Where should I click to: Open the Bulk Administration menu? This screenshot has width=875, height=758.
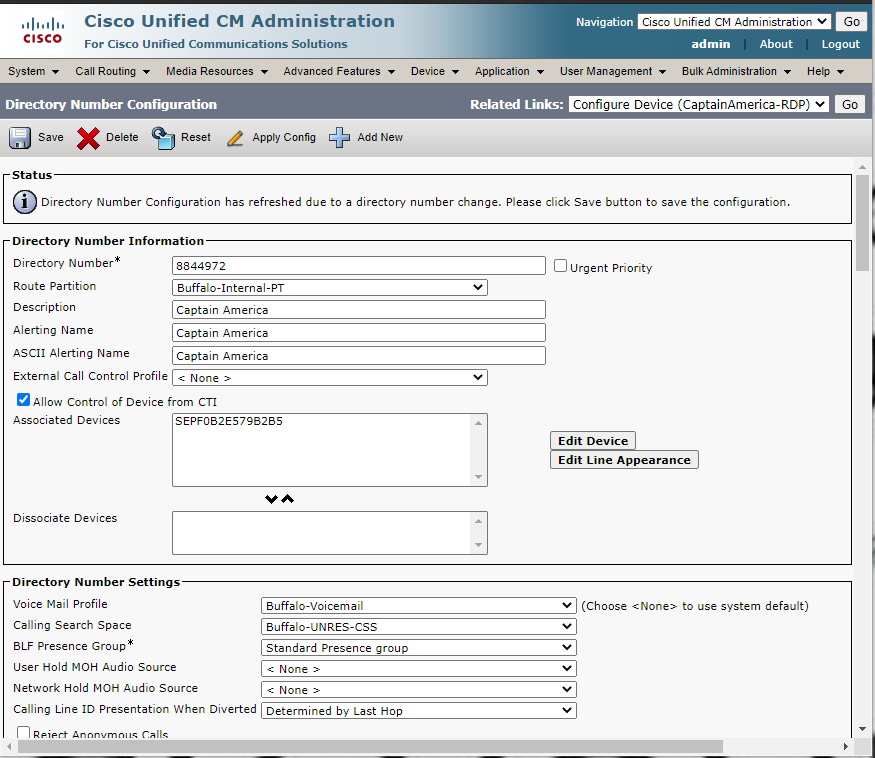tap(736, 71)
